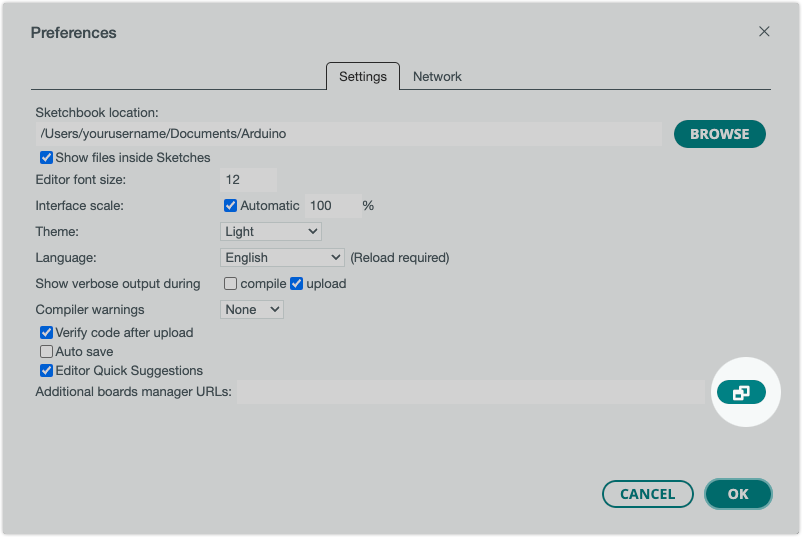This screenshot has width=802, height=537.
Task: Switch to the Network tab
Action: (x=437, y=77)
